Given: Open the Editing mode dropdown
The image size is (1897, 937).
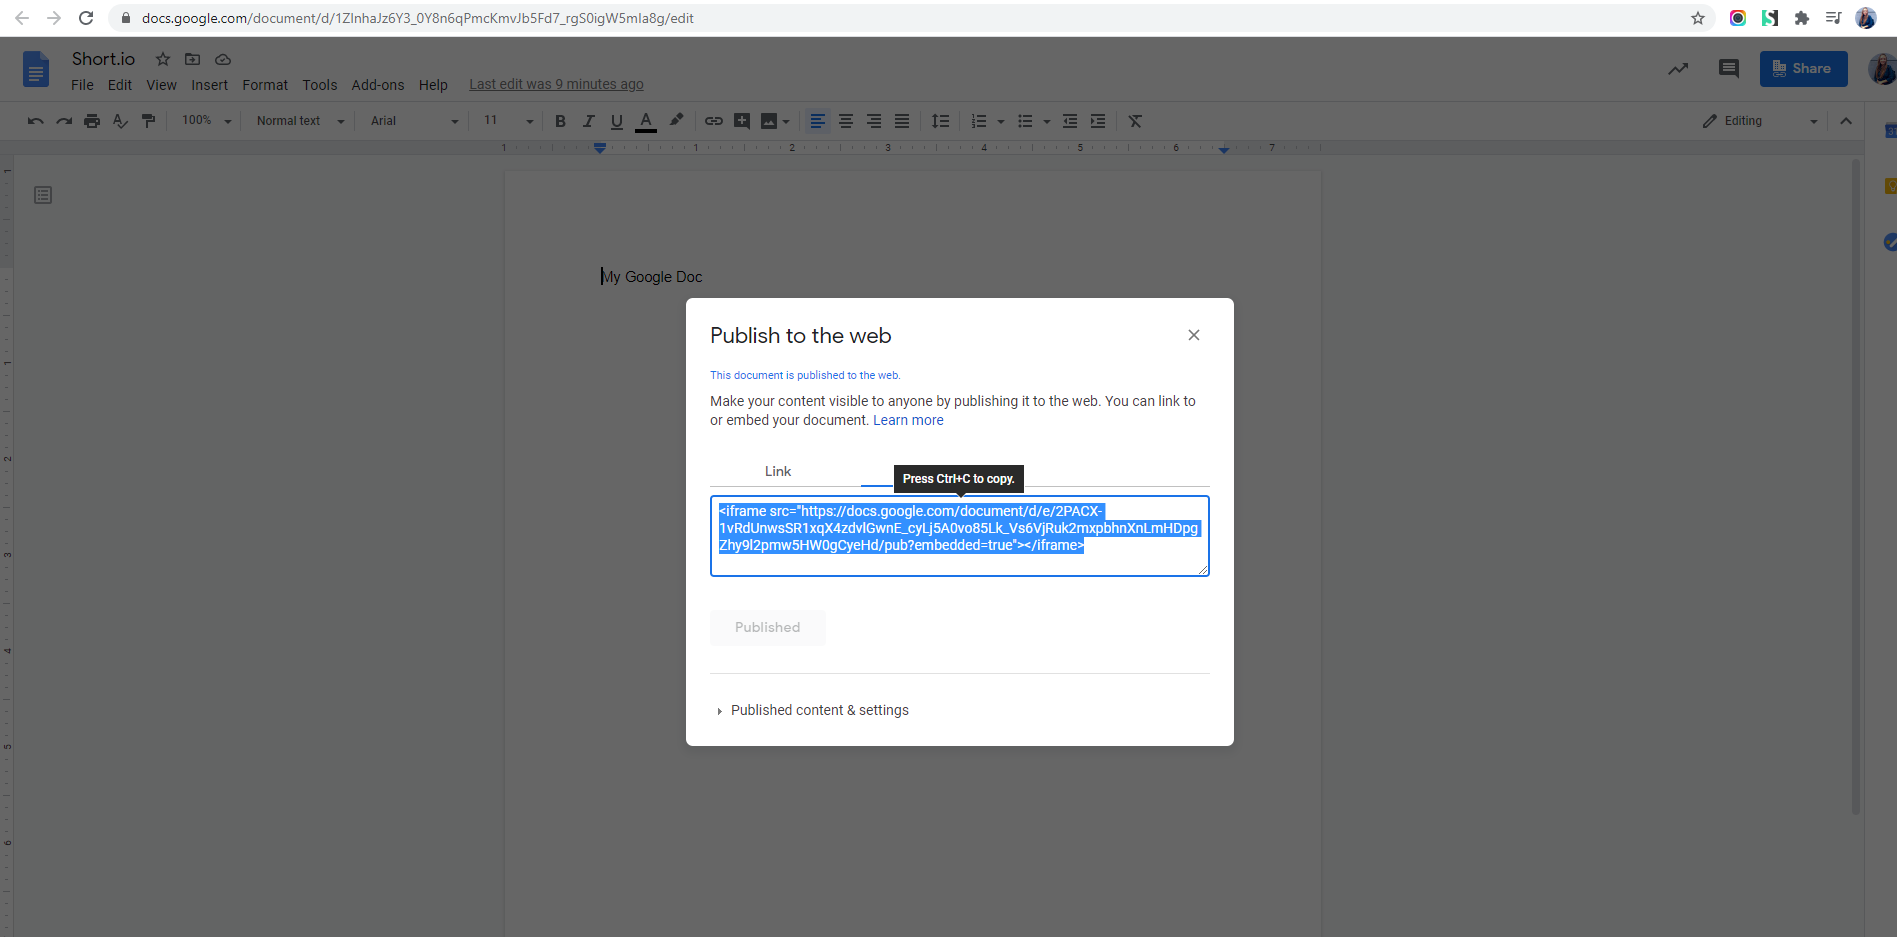Looking at the screenshot, I should (x=1760, y=121).
